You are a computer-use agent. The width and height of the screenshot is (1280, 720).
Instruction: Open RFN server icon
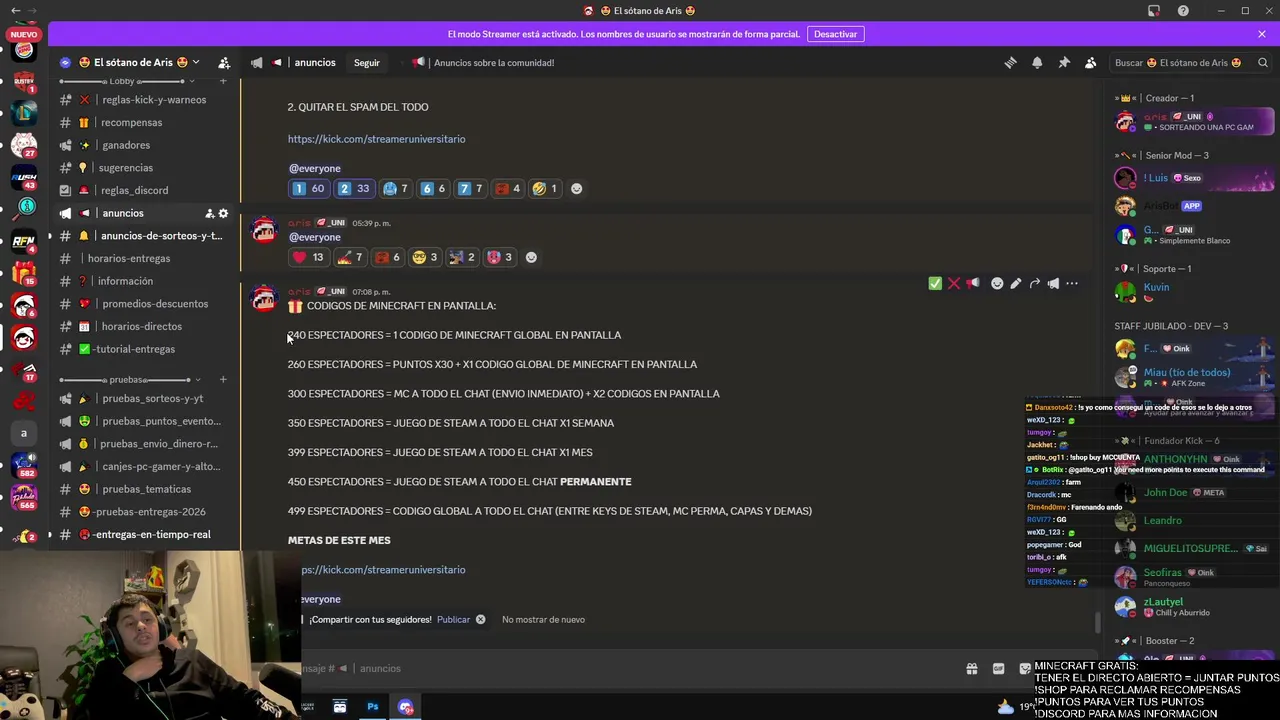tap(24, 241)
